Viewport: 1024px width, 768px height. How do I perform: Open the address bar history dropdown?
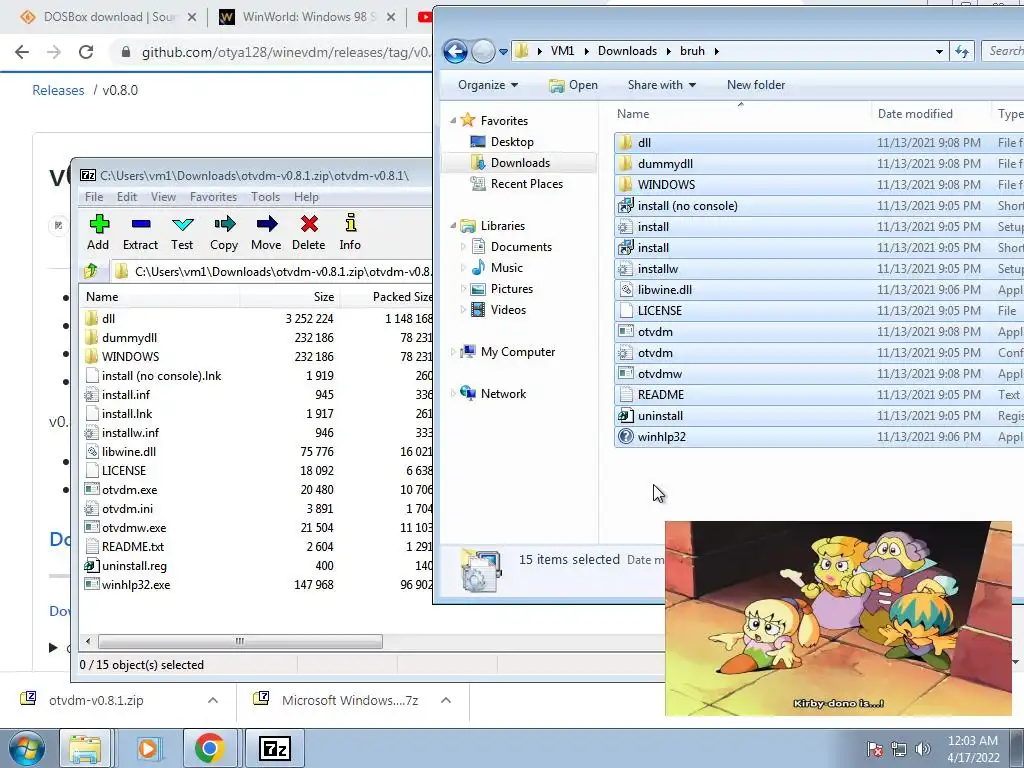pos(939,51)
